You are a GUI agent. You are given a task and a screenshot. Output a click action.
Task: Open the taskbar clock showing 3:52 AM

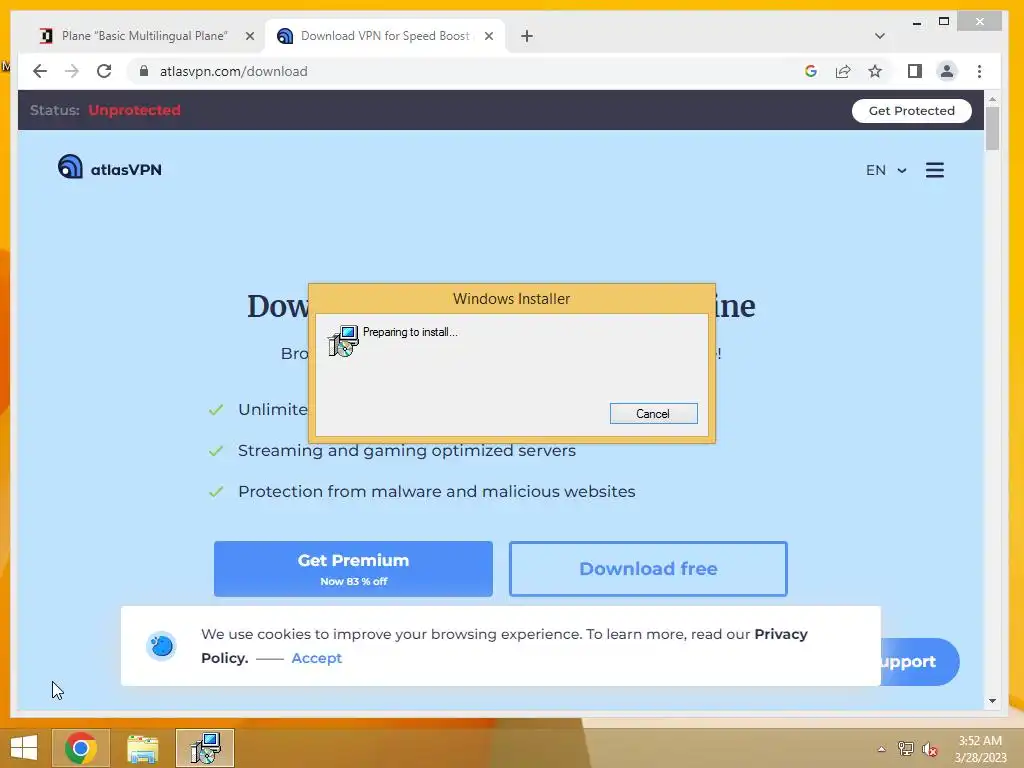pyautogui.click(x=980, y=749)
